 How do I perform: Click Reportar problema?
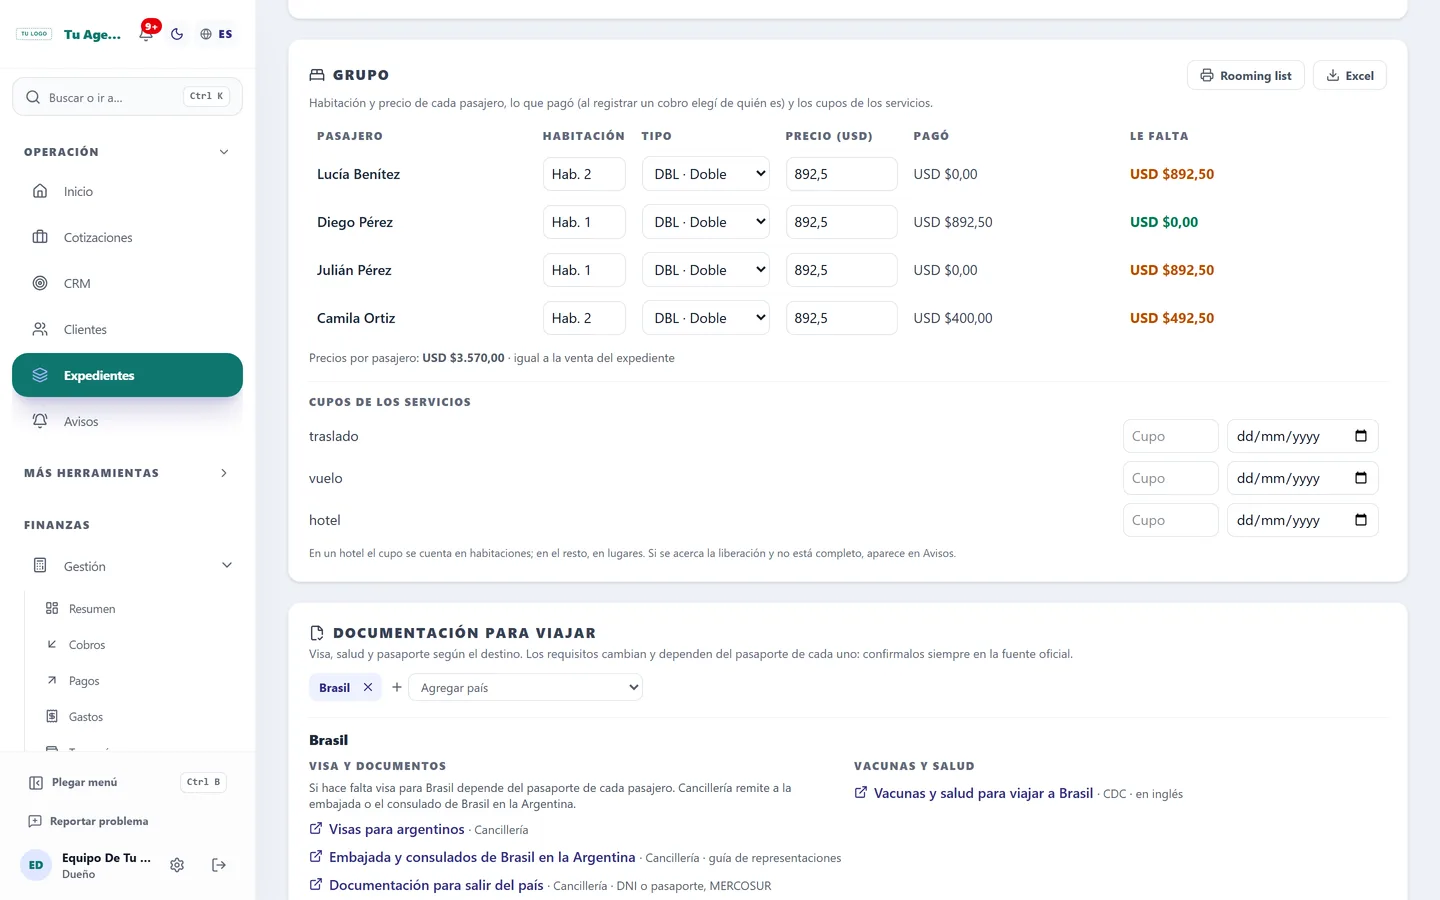(x=89, y=821)
